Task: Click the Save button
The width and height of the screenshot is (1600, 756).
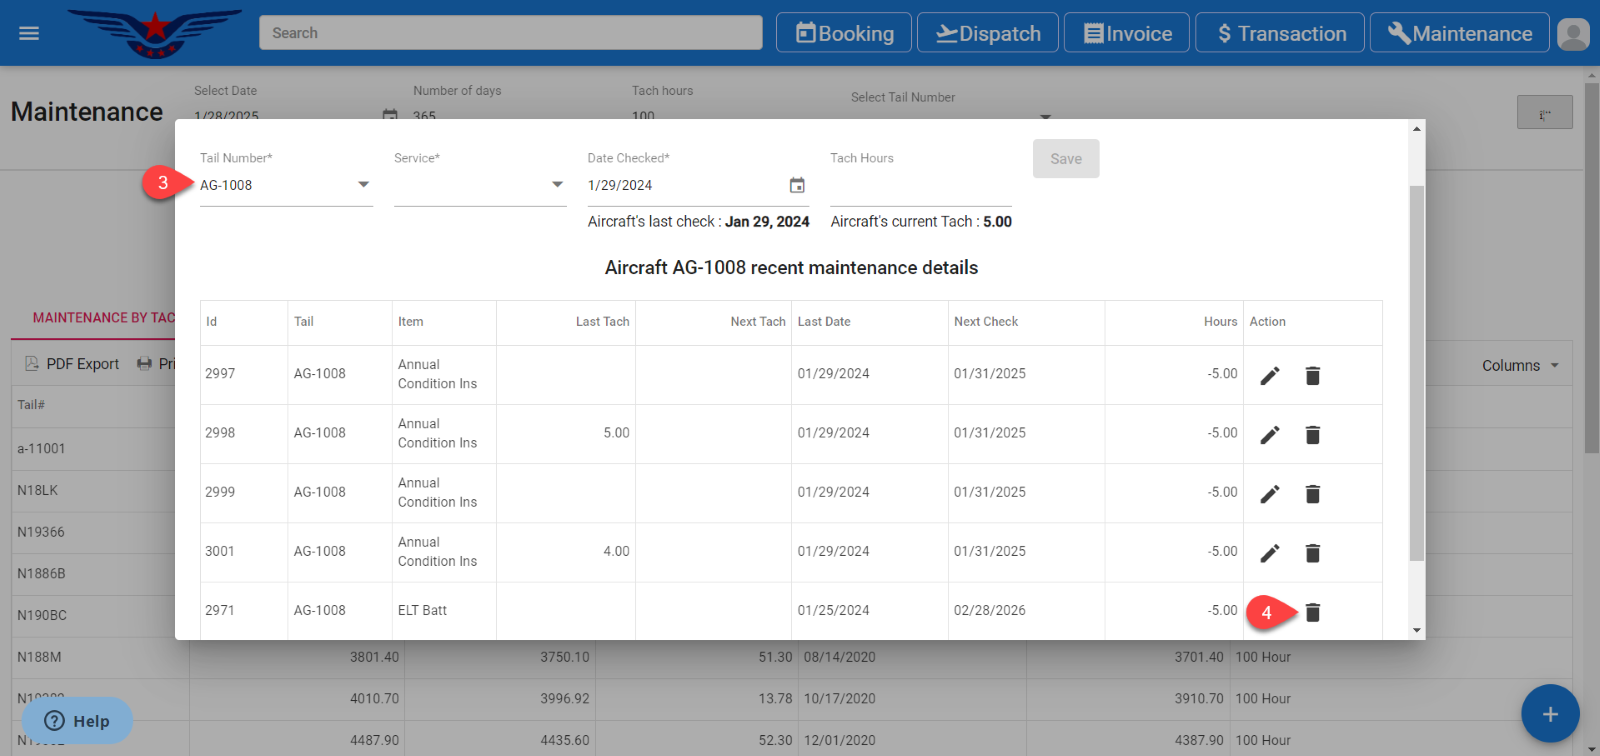Action: pyautogui.click(x=1066, y=159)
